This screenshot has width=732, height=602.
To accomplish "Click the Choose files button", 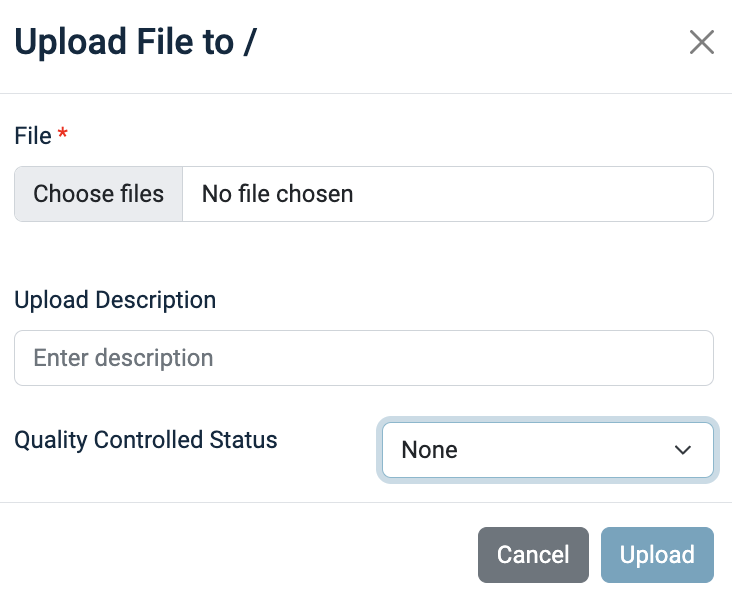I will tap(98, 193).
